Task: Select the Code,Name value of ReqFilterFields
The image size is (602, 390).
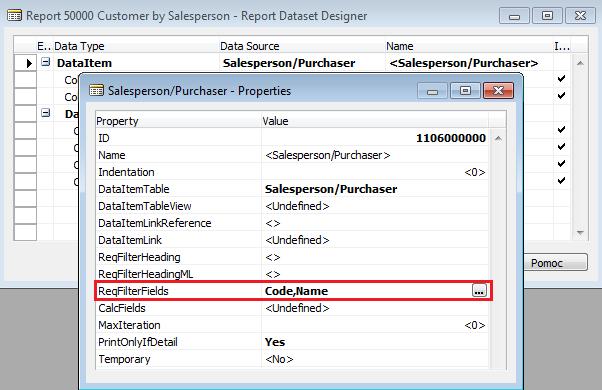Action: [x=296, y=291]
